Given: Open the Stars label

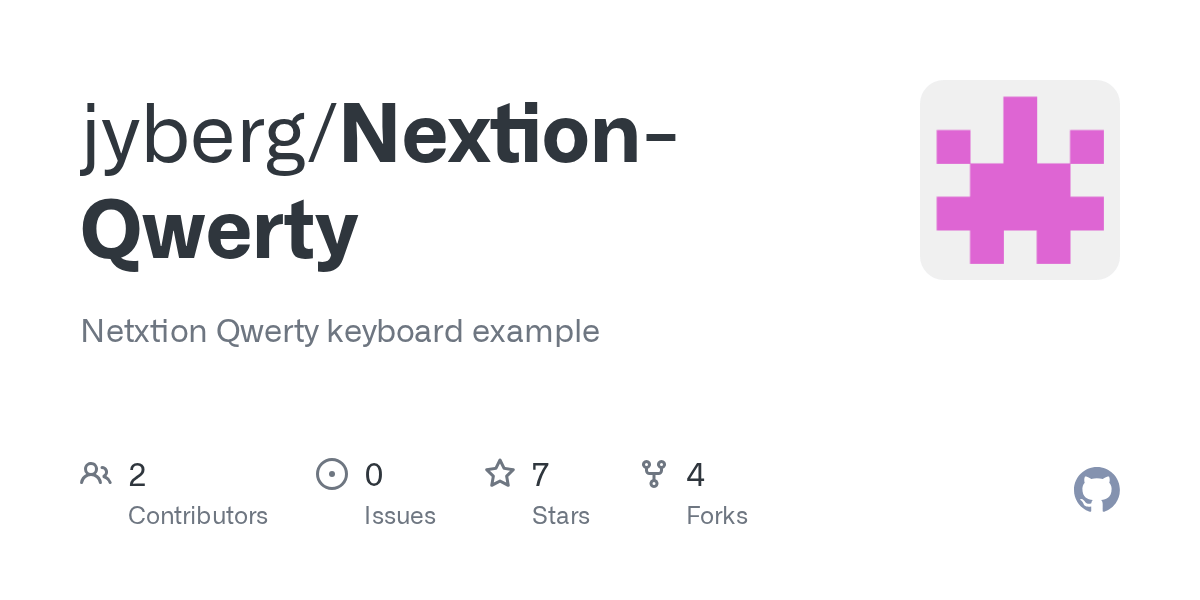Looking at the screenshot, I should (x=561, y=516).
